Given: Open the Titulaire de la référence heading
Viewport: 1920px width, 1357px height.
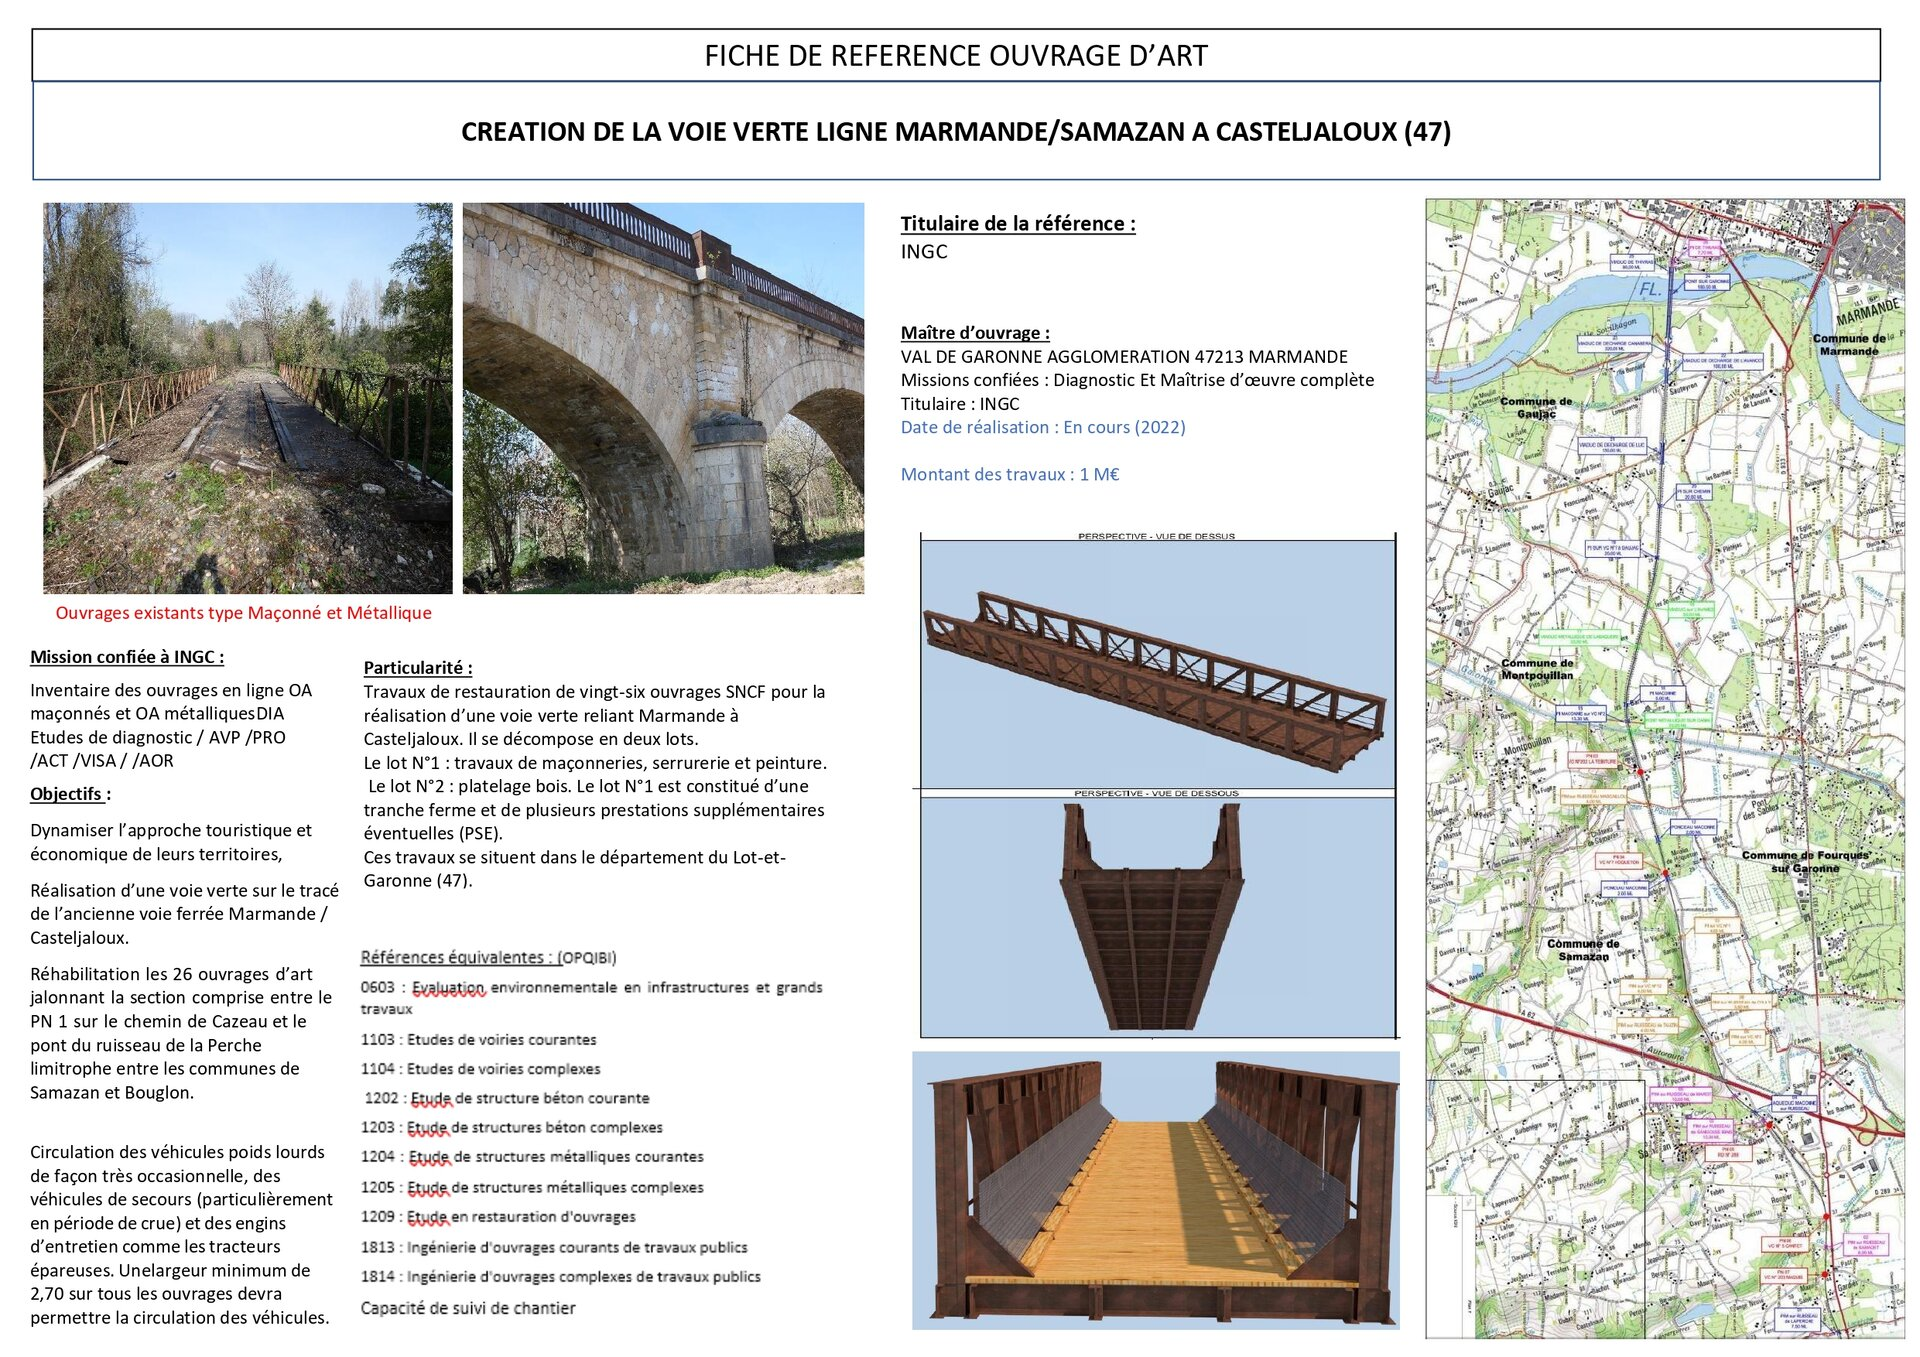Looking at the screenshot, I should [x=1017, y=224].
